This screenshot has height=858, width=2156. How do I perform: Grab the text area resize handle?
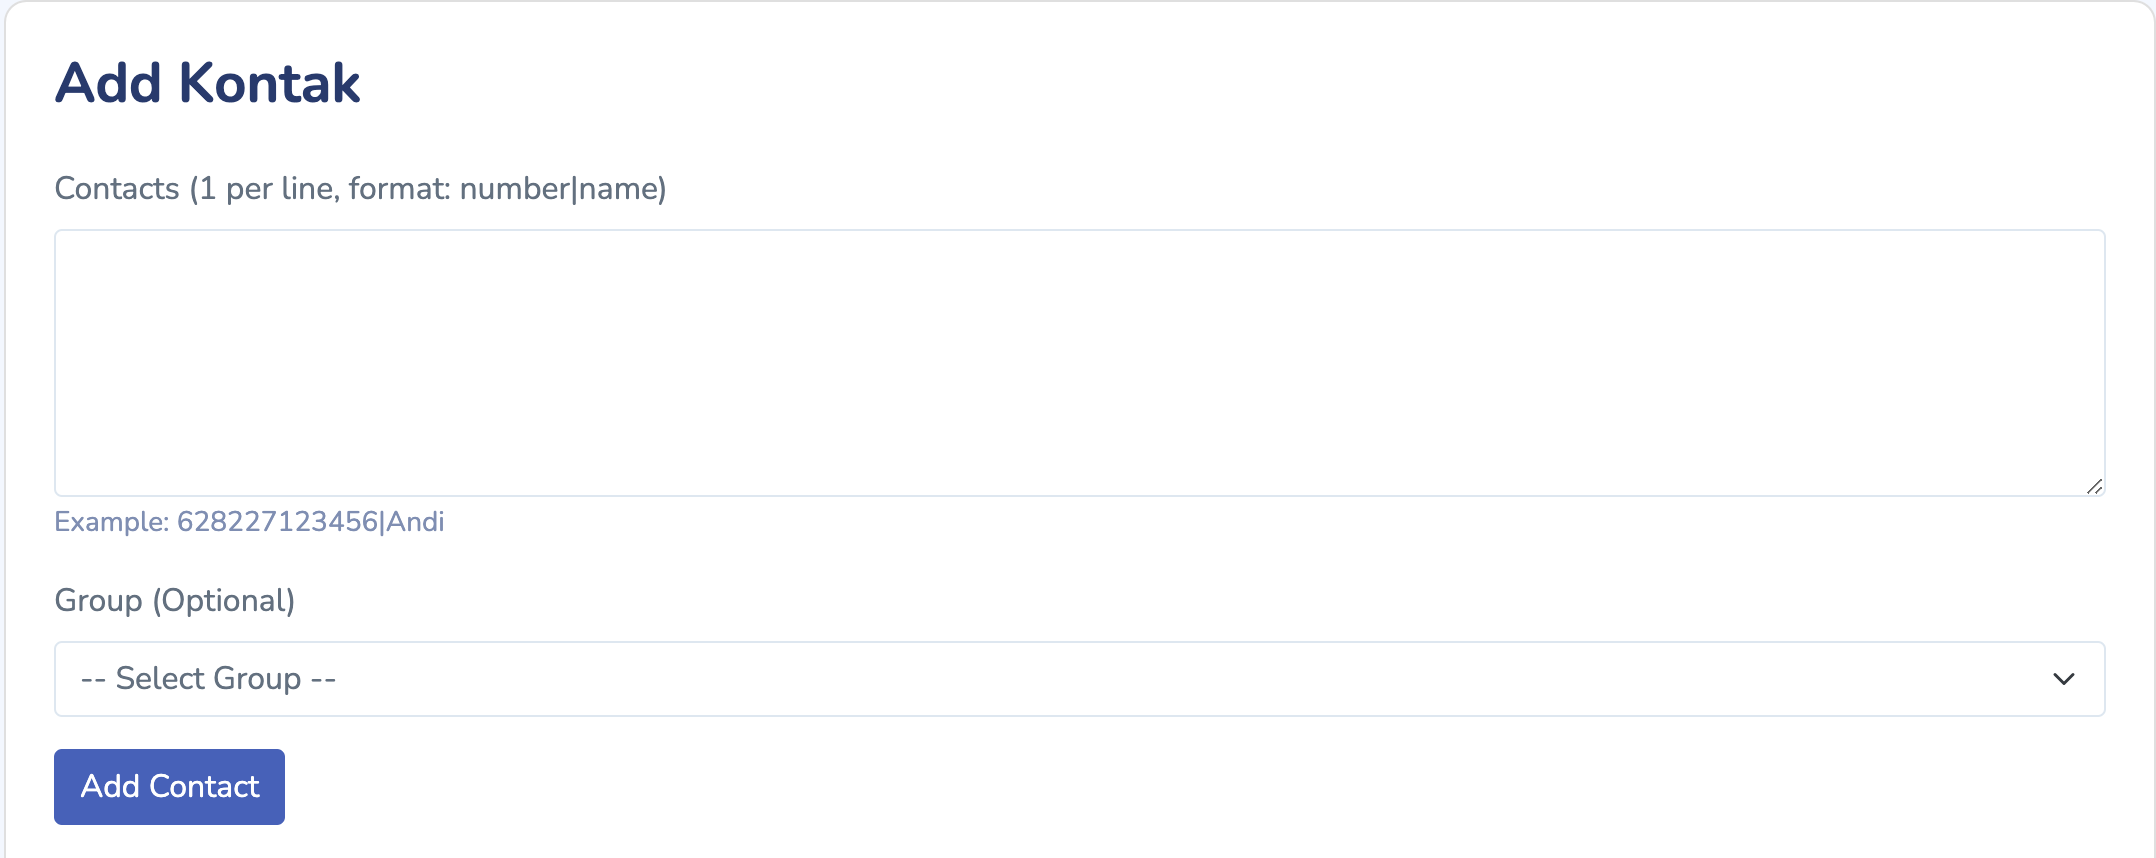click(x=2094, y=487)
